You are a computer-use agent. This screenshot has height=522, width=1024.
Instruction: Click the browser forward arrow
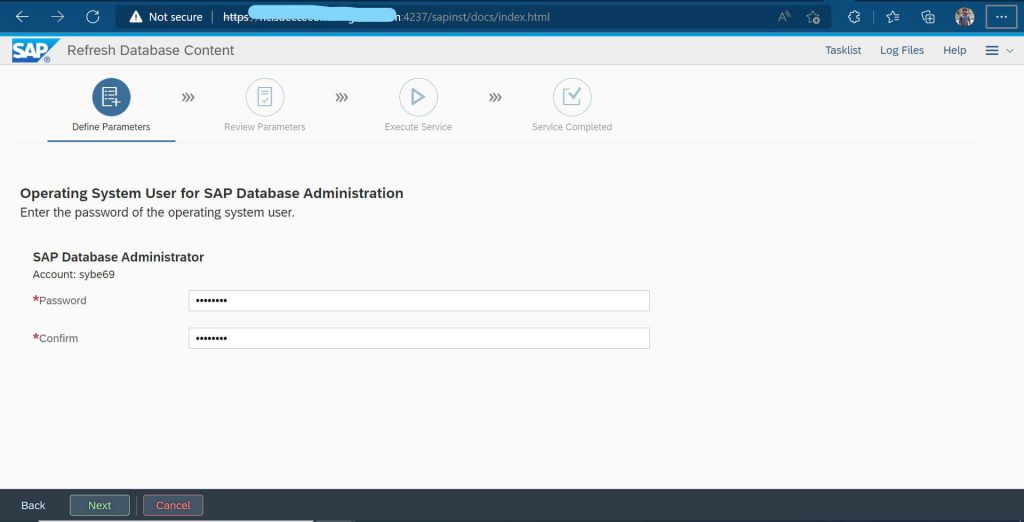[x=57, y=17]
